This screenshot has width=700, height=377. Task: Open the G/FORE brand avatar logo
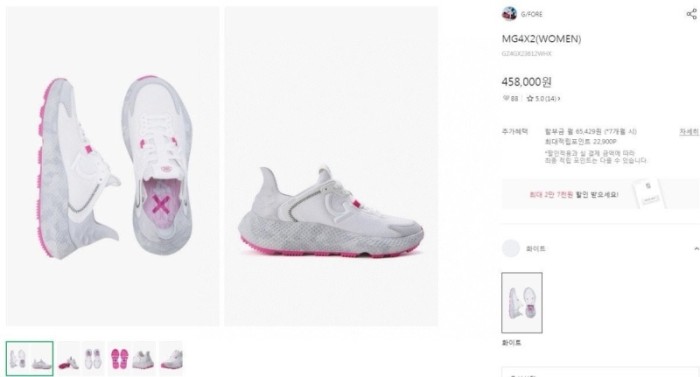click(509, 14)
